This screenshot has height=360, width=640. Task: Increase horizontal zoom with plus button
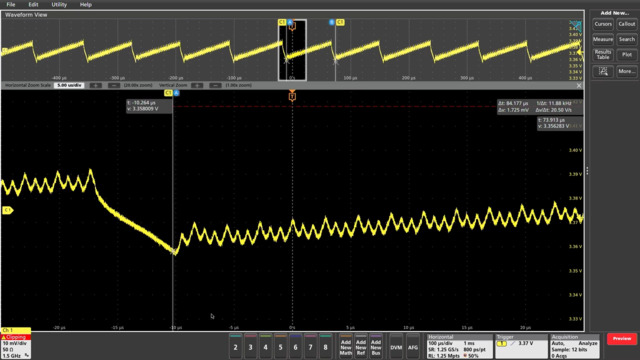coord(96,85)
